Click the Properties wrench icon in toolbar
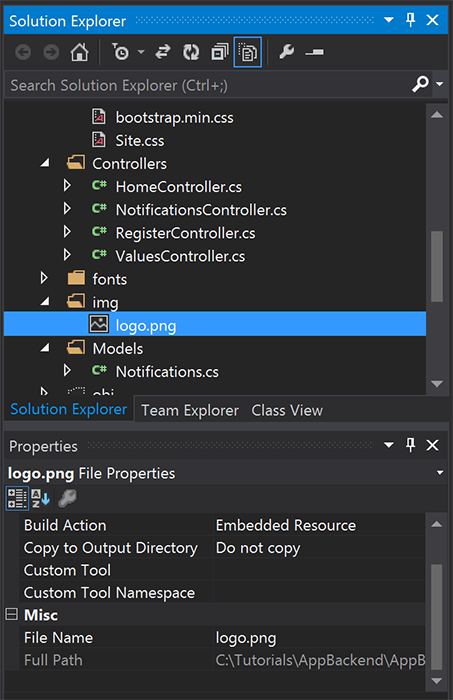This screenshot has height=700, width=453. tap(287, 52)
